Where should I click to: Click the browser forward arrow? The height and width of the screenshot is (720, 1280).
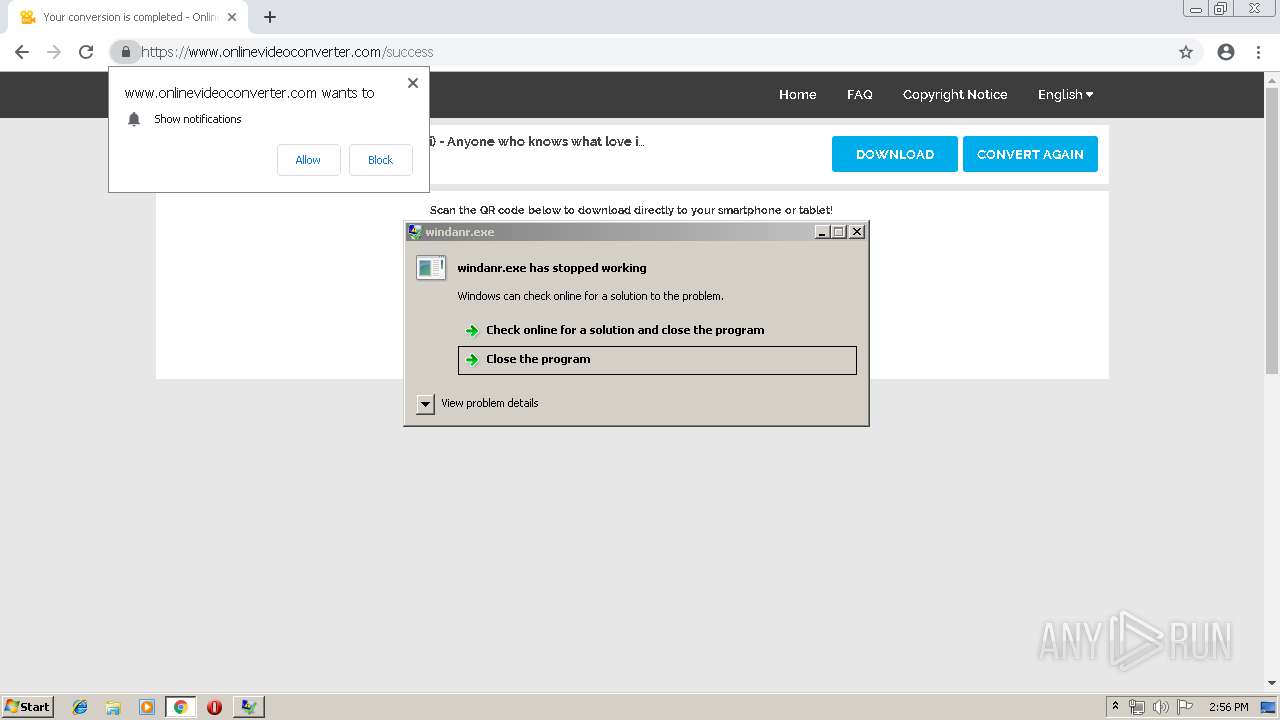click(x=54, y=52)
